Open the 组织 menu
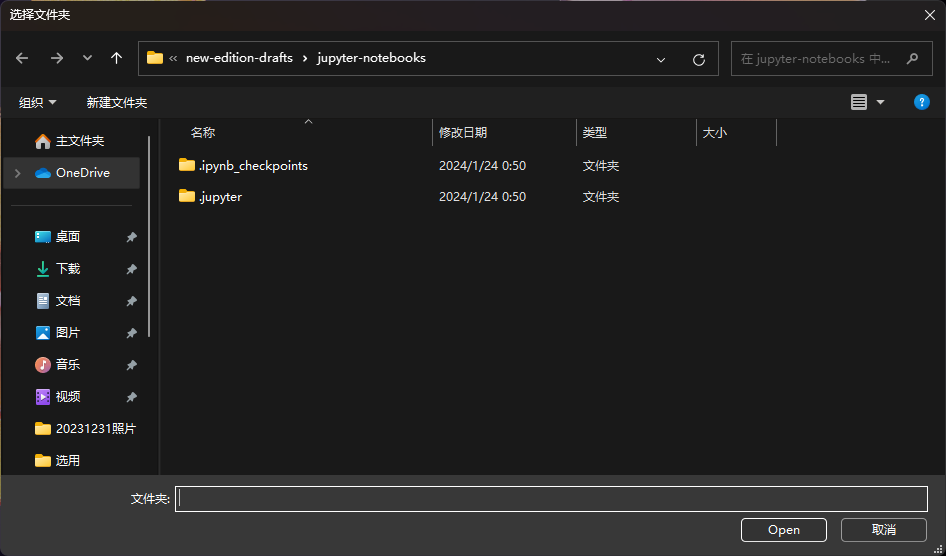Screen dimensions: 946x556 pyautogui.click(x=38, y=103)
